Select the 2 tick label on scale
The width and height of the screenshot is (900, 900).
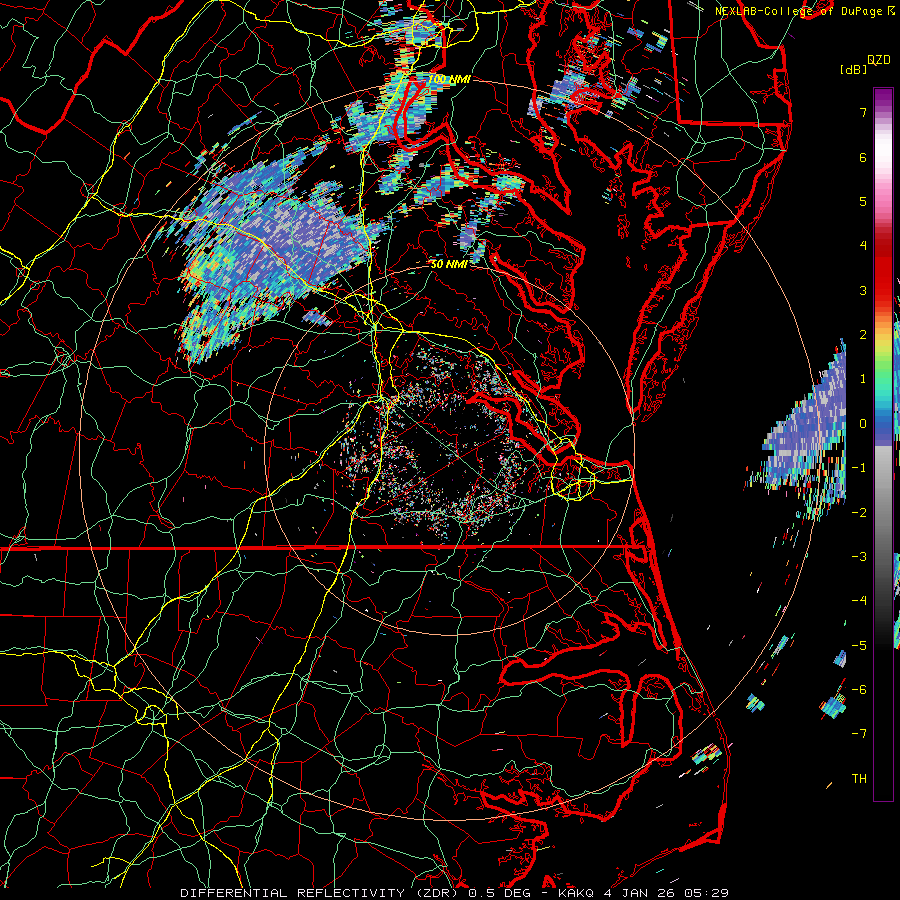pos(863,335)
